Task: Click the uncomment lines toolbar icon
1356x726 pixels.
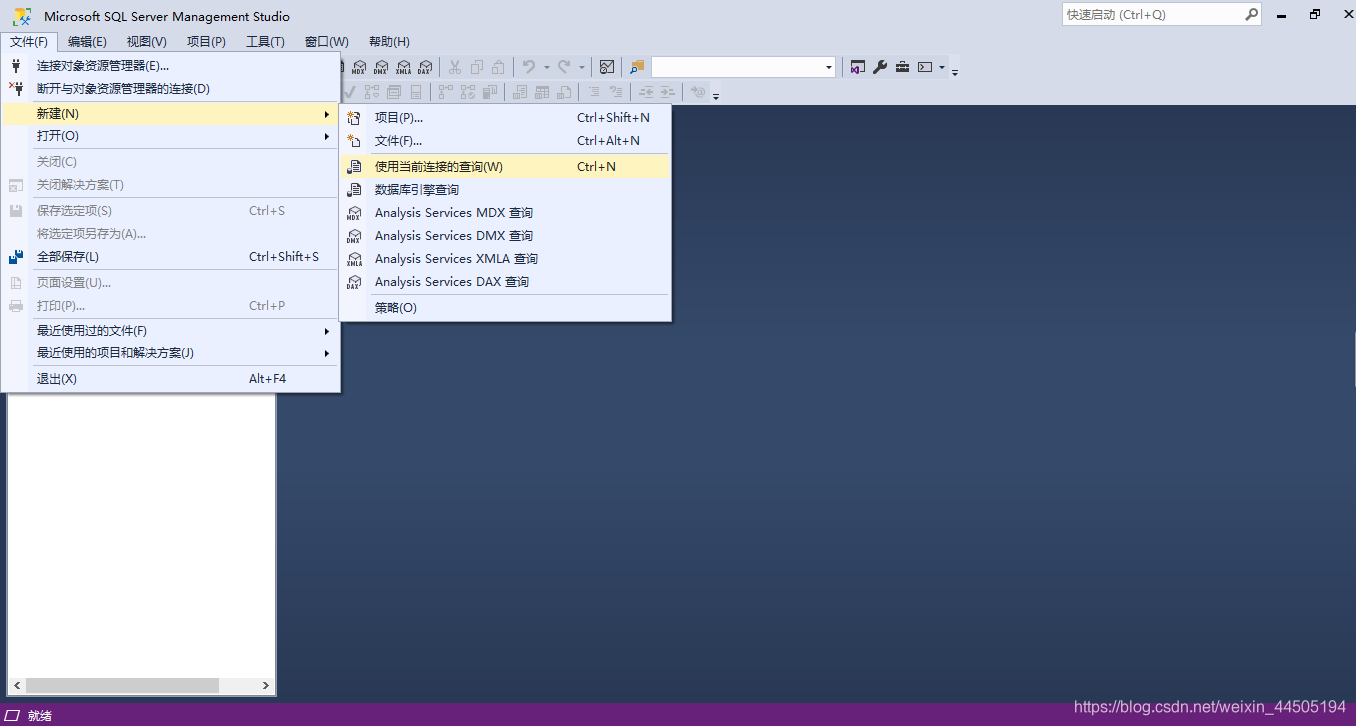Action: coord(616,92)
